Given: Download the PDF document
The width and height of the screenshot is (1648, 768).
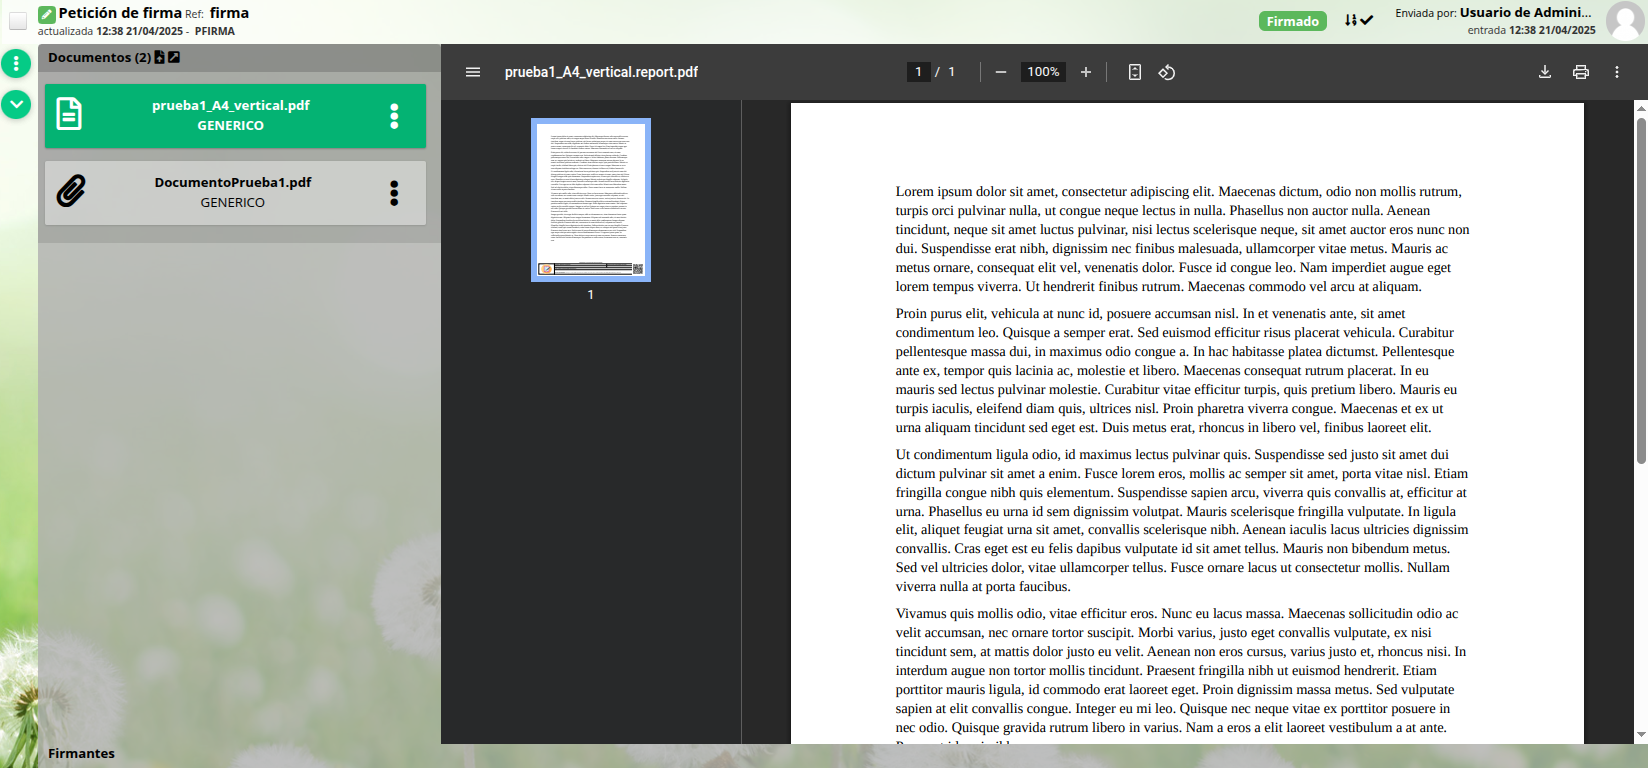Looking at the screenshot, I should click(1544, 72).
